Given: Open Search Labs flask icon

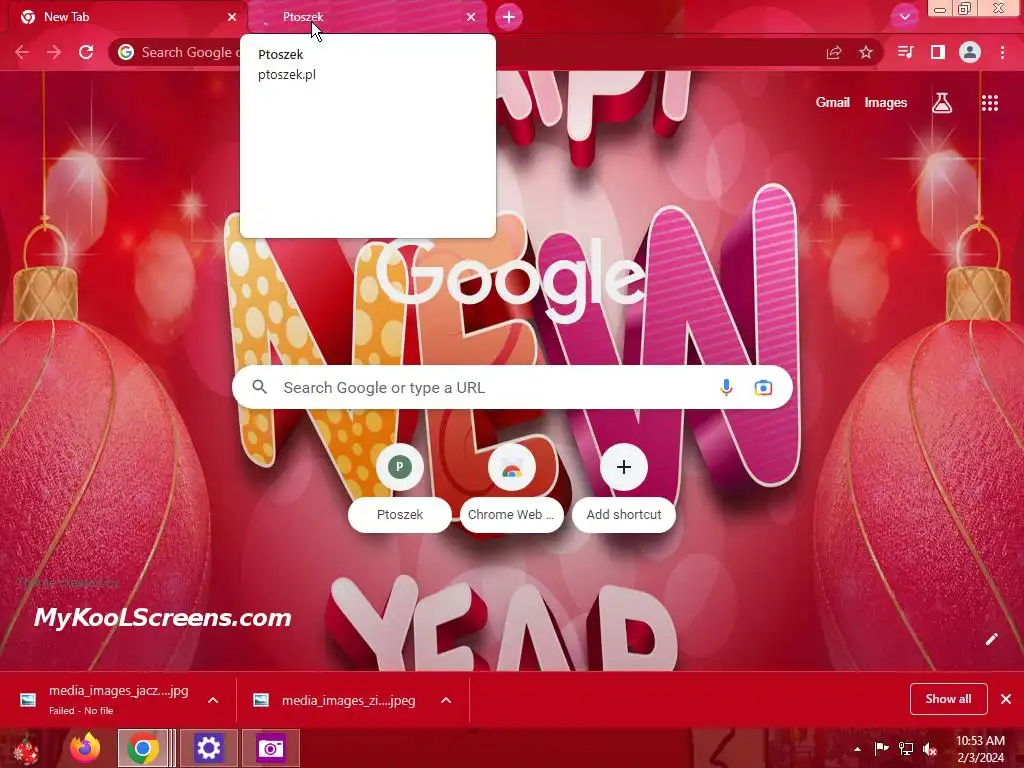Looking at the screenshot, I should [x=942, y=103].
